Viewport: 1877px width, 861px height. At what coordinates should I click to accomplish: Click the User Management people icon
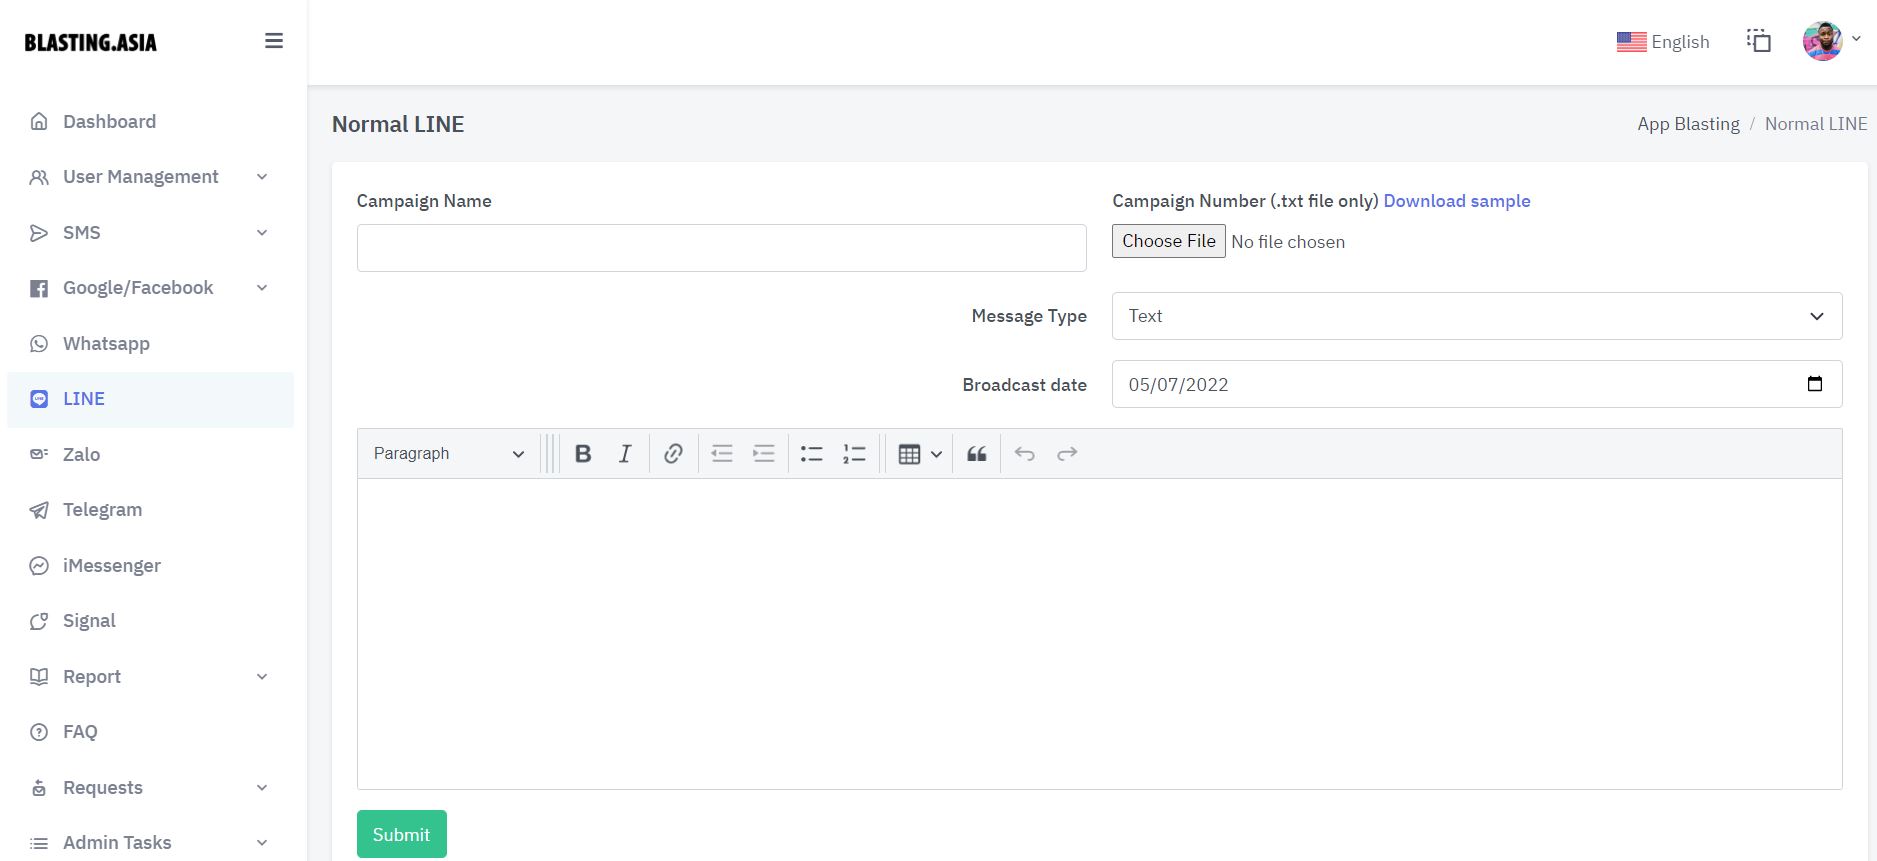[39, 177]
